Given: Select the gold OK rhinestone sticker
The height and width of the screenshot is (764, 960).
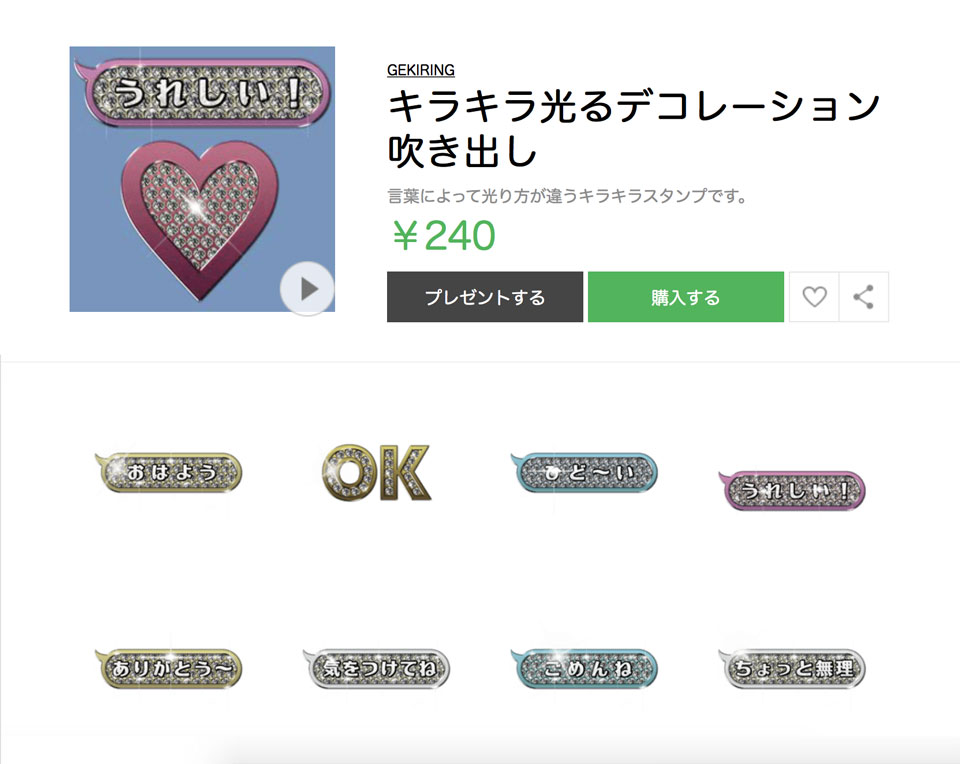Looking at the screenshot, I should tap(376, 472).
